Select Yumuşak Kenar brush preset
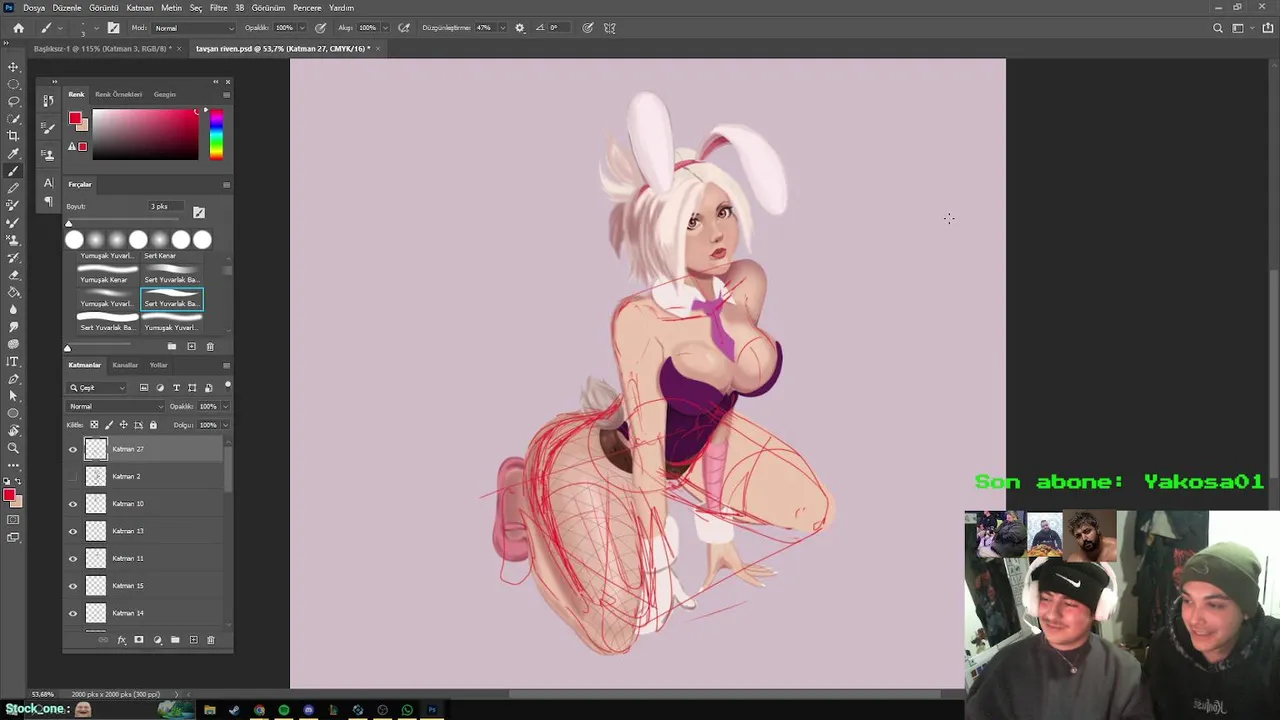The width and height of the screenshot is (1280, 720). tap(107, 275)
